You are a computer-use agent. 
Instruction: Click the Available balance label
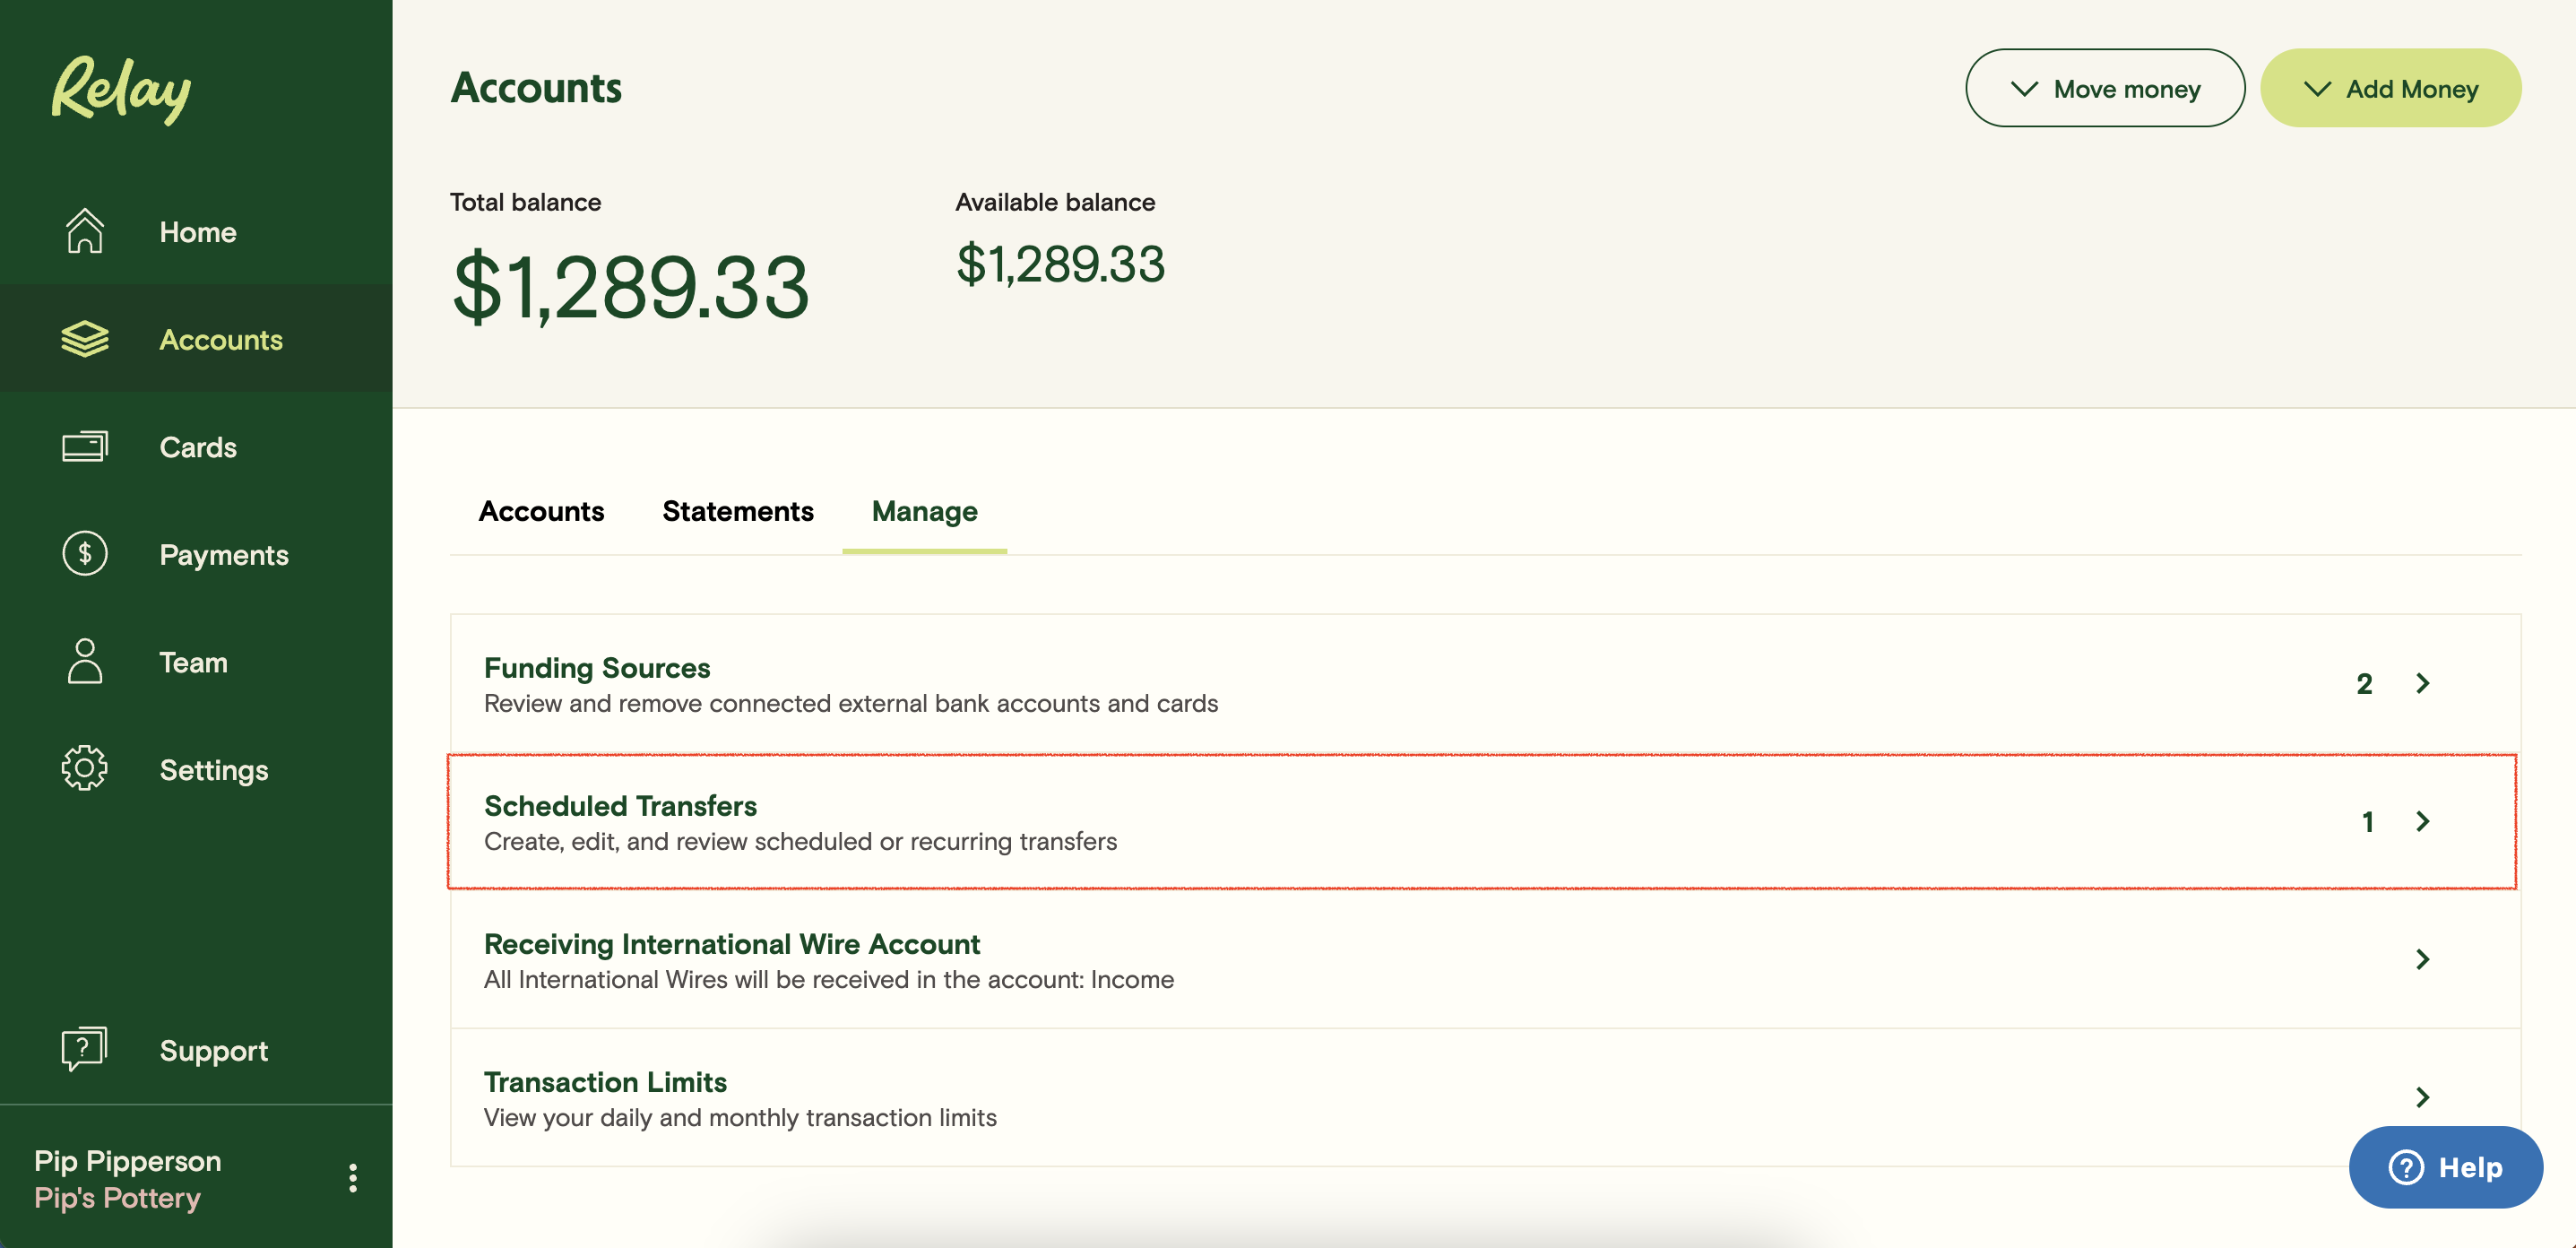click(1055, 202)
